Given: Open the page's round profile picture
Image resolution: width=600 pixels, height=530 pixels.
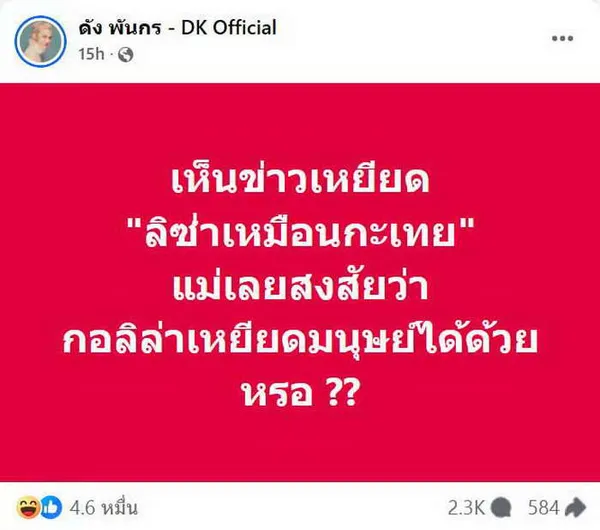Looking at the screenshot, I should pos(40,41).
